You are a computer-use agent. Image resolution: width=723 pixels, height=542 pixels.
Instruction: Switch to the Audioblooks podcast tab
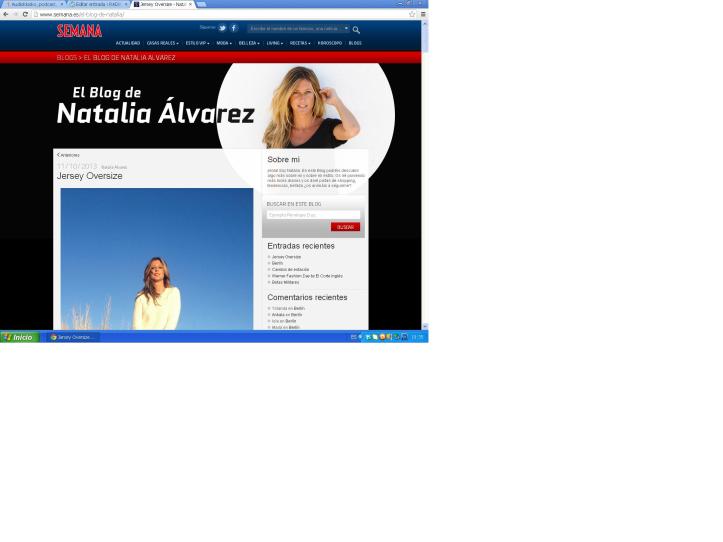32,4
